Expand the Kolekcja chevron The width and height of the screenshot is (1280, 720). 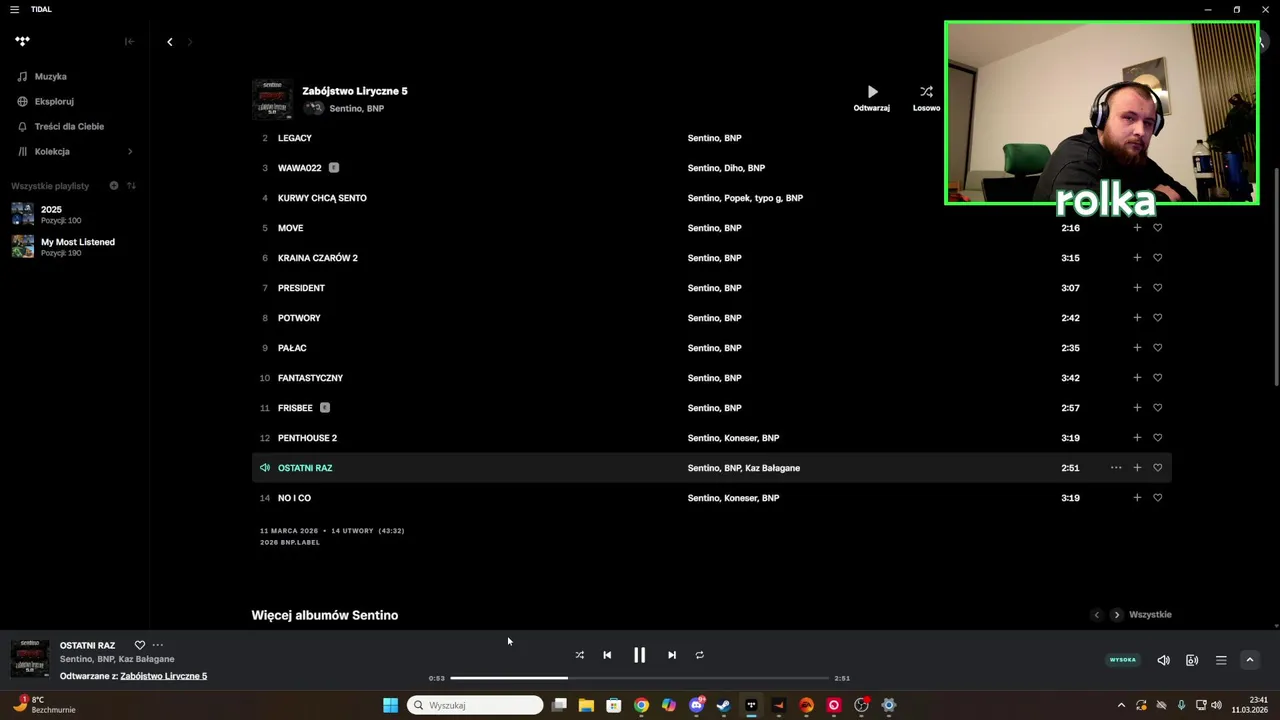tap(130, 151)
